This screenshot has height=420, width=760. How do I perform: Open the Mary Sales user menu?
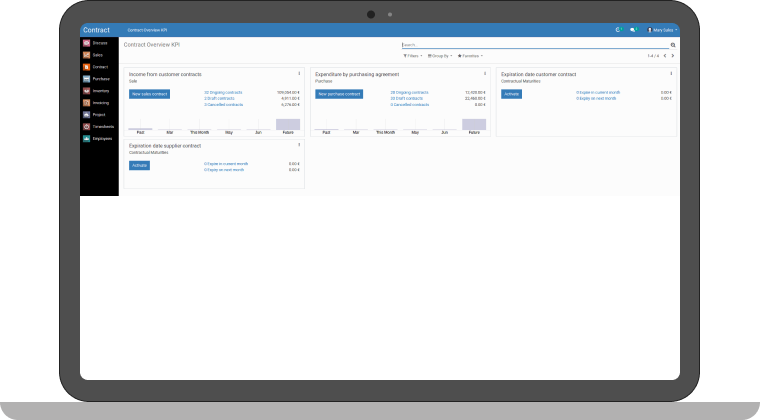point(663,30)
